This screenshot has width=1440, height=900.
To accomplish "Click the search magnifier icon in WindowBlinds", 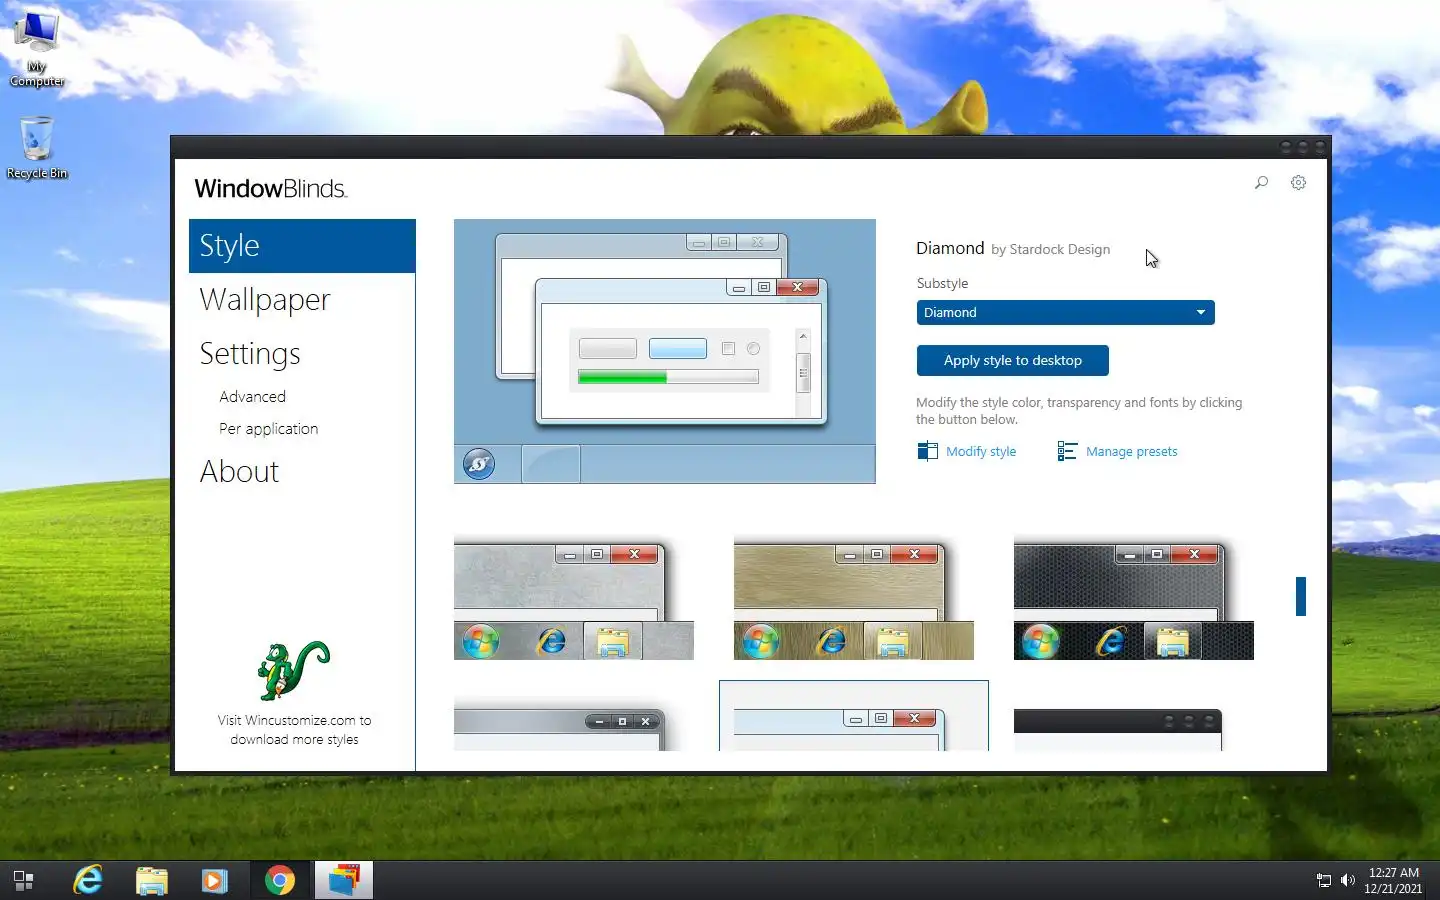I will (x=1261, y=183).
